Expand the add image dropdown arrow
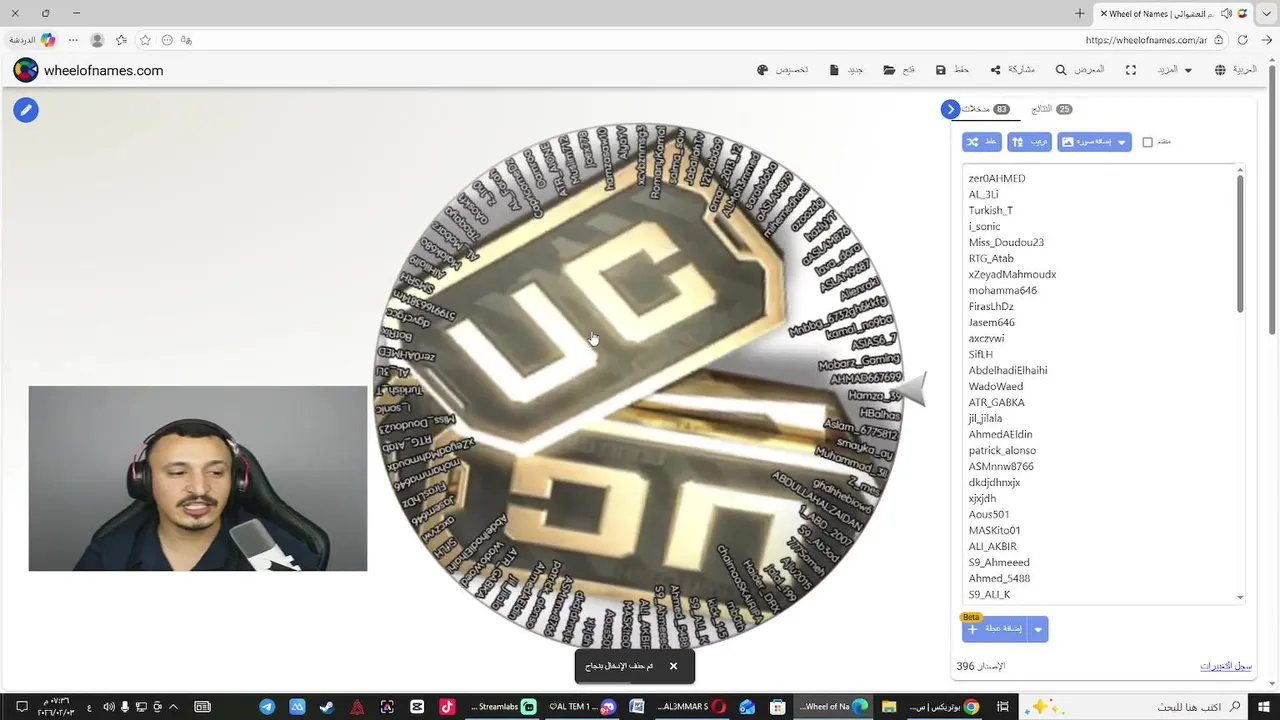 point(1122,142)
